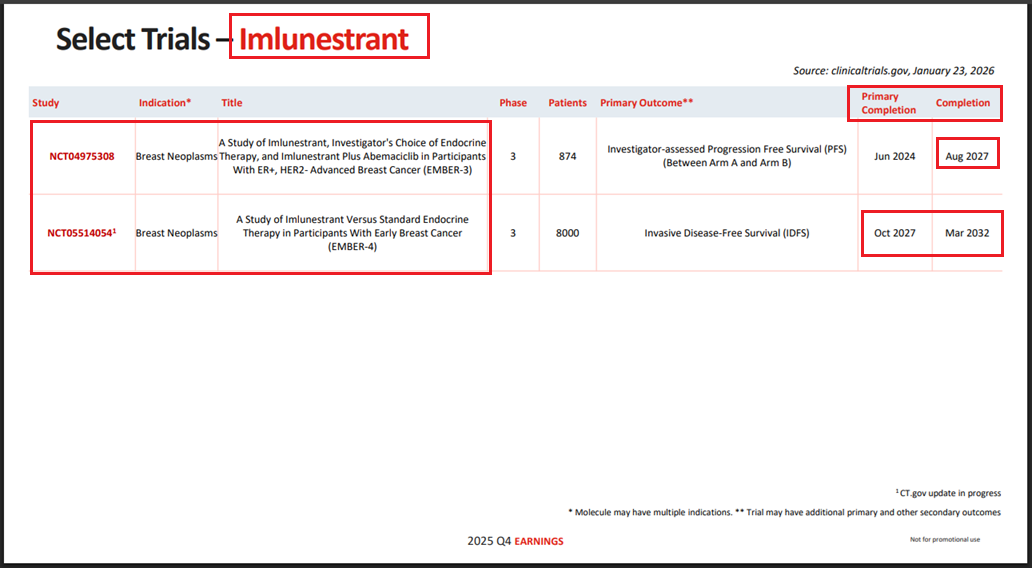Click the EMBER-4 study title text
Viewport: 1032px width, 568px height.
click(x=353, y=233)
